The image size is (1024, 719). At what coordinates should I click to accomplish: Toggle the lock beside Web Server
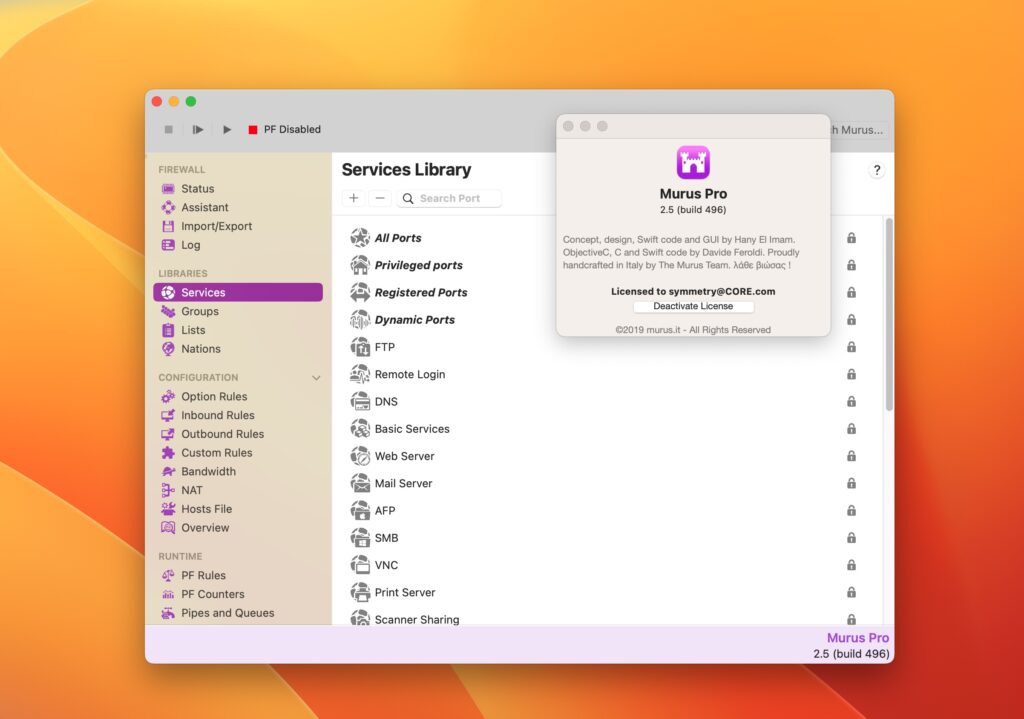pos(851,455)
